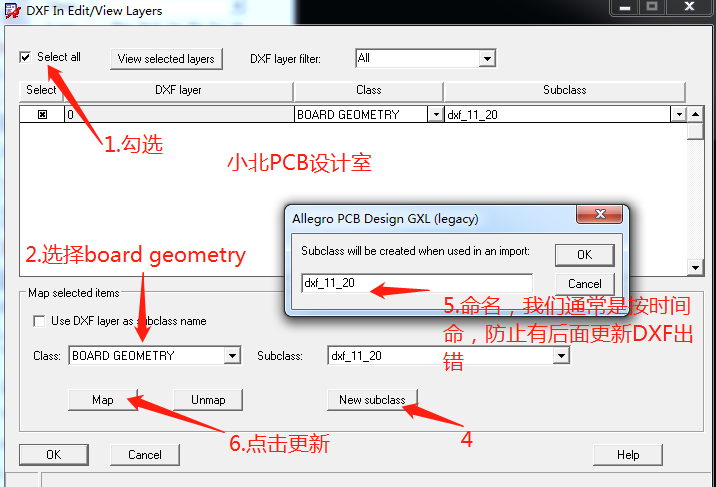This screenshot has width=716, height=487.
Task: Click Cancel in the Allegro subclass popup
Action: (584, 284)
